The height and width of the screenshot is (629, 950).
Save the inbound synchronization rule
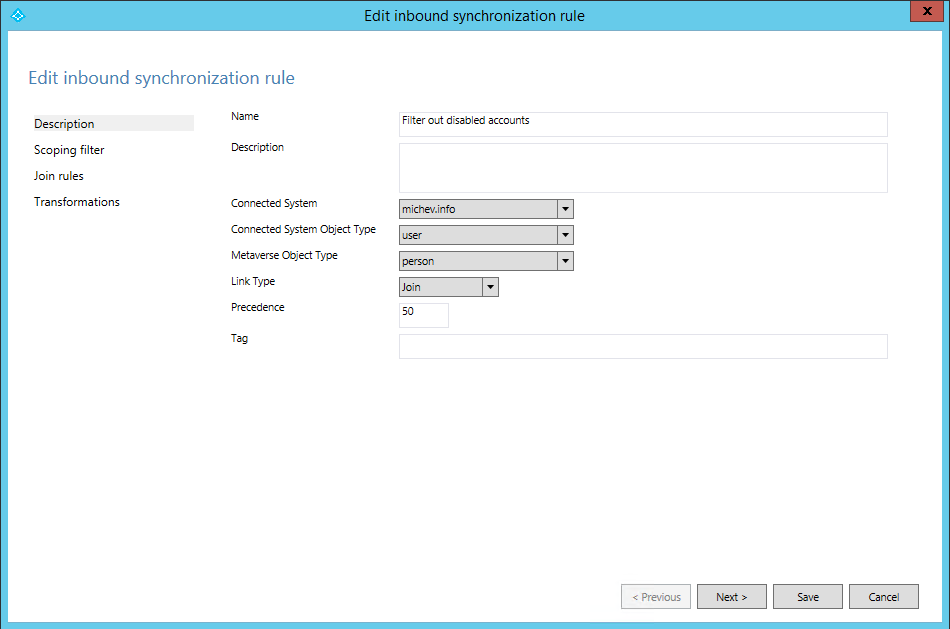click(x=807, y=596)
